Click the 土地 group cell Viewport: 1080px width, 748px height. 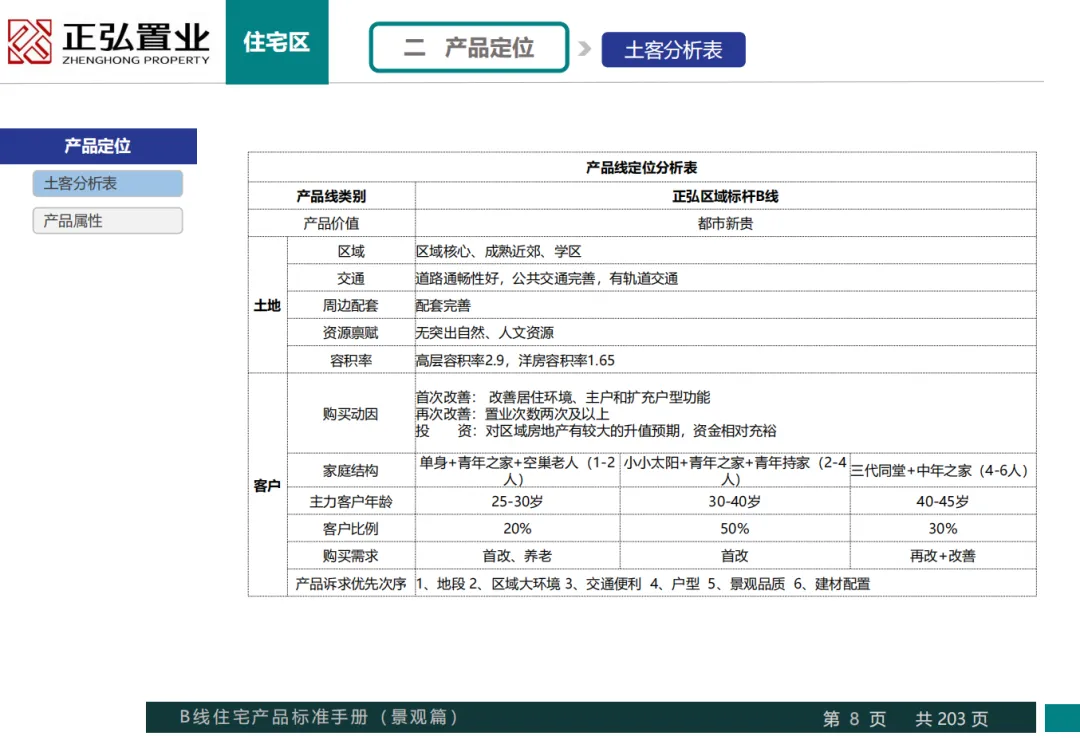(x=267, y=305)
